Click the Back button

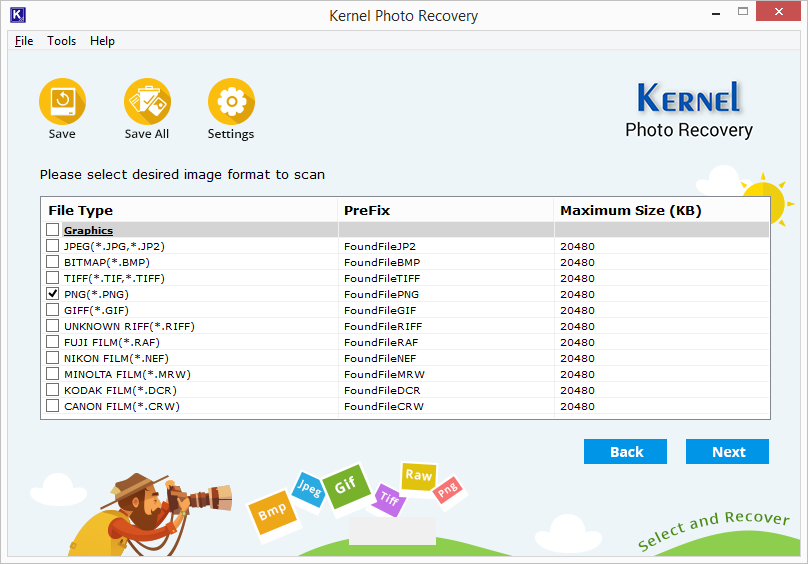tap(626, 452)
